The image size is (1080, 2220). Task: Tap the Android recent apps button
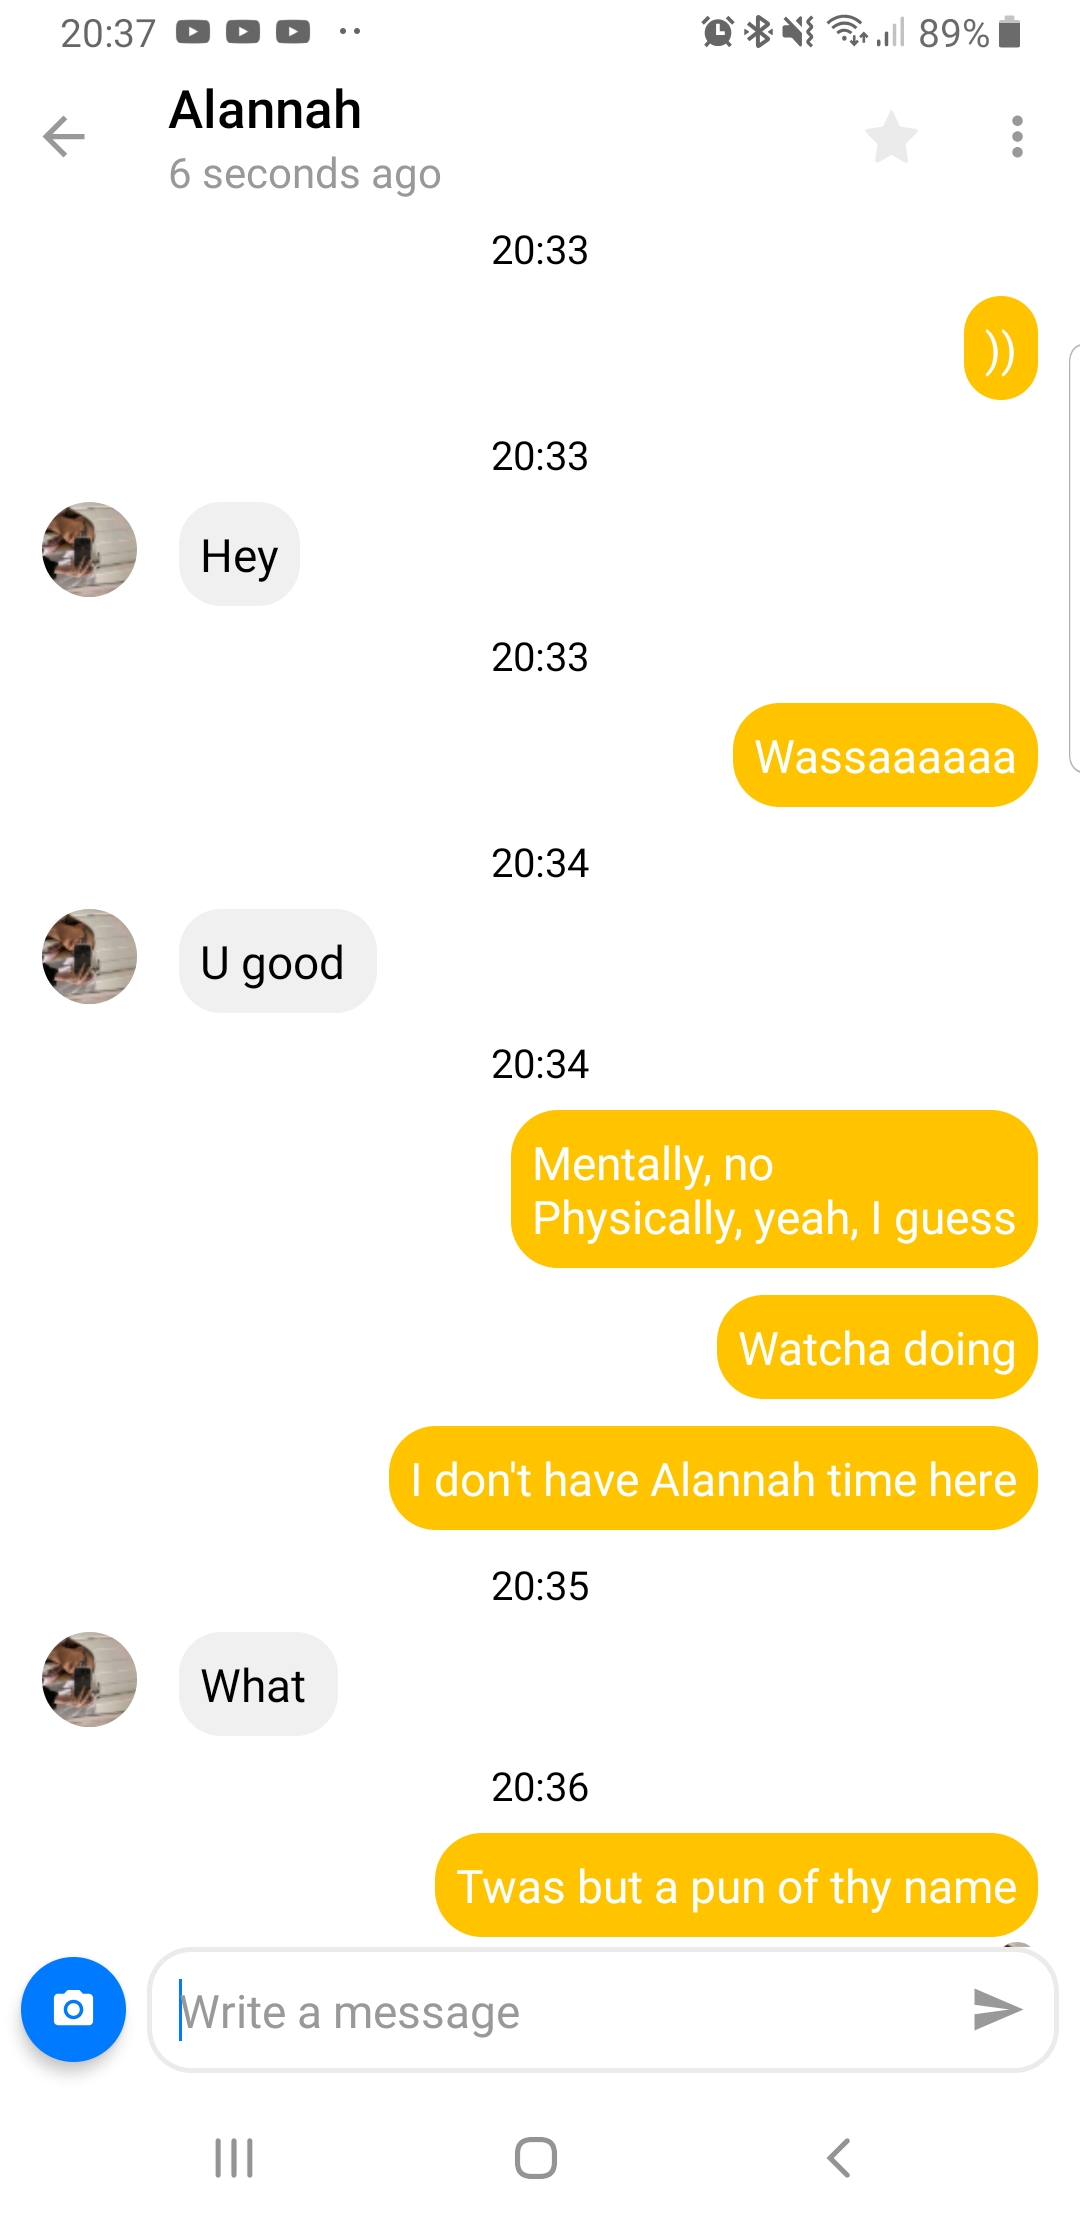(234, 2158)
